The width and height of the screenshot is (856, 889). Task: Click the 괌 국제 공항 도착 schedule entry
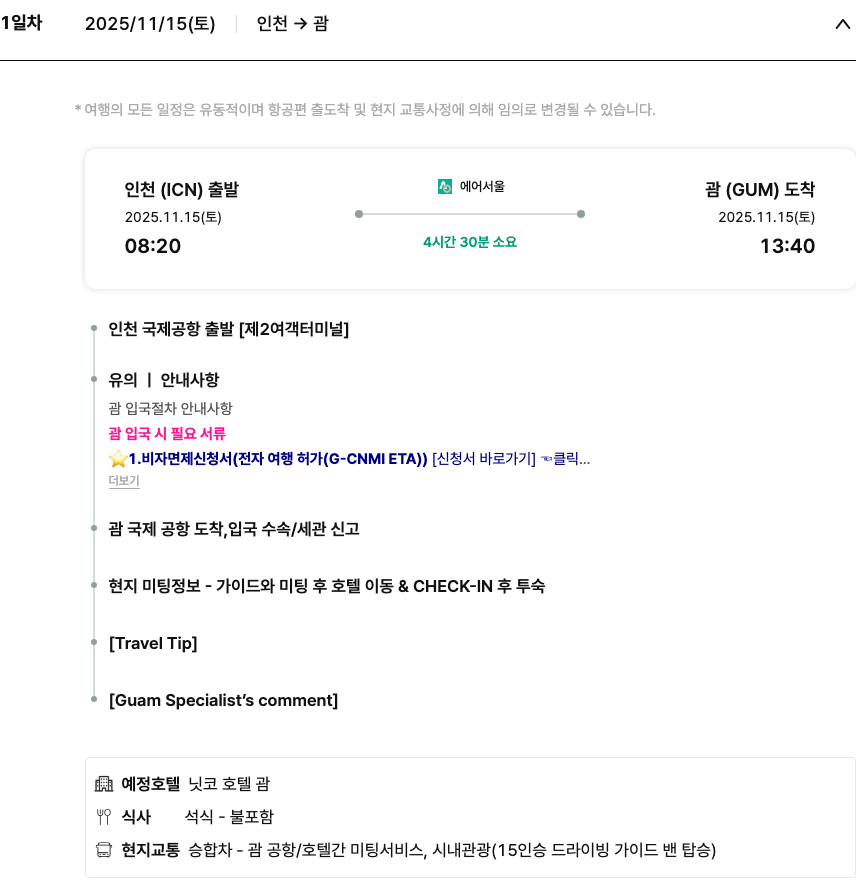[x=233, y=529]
